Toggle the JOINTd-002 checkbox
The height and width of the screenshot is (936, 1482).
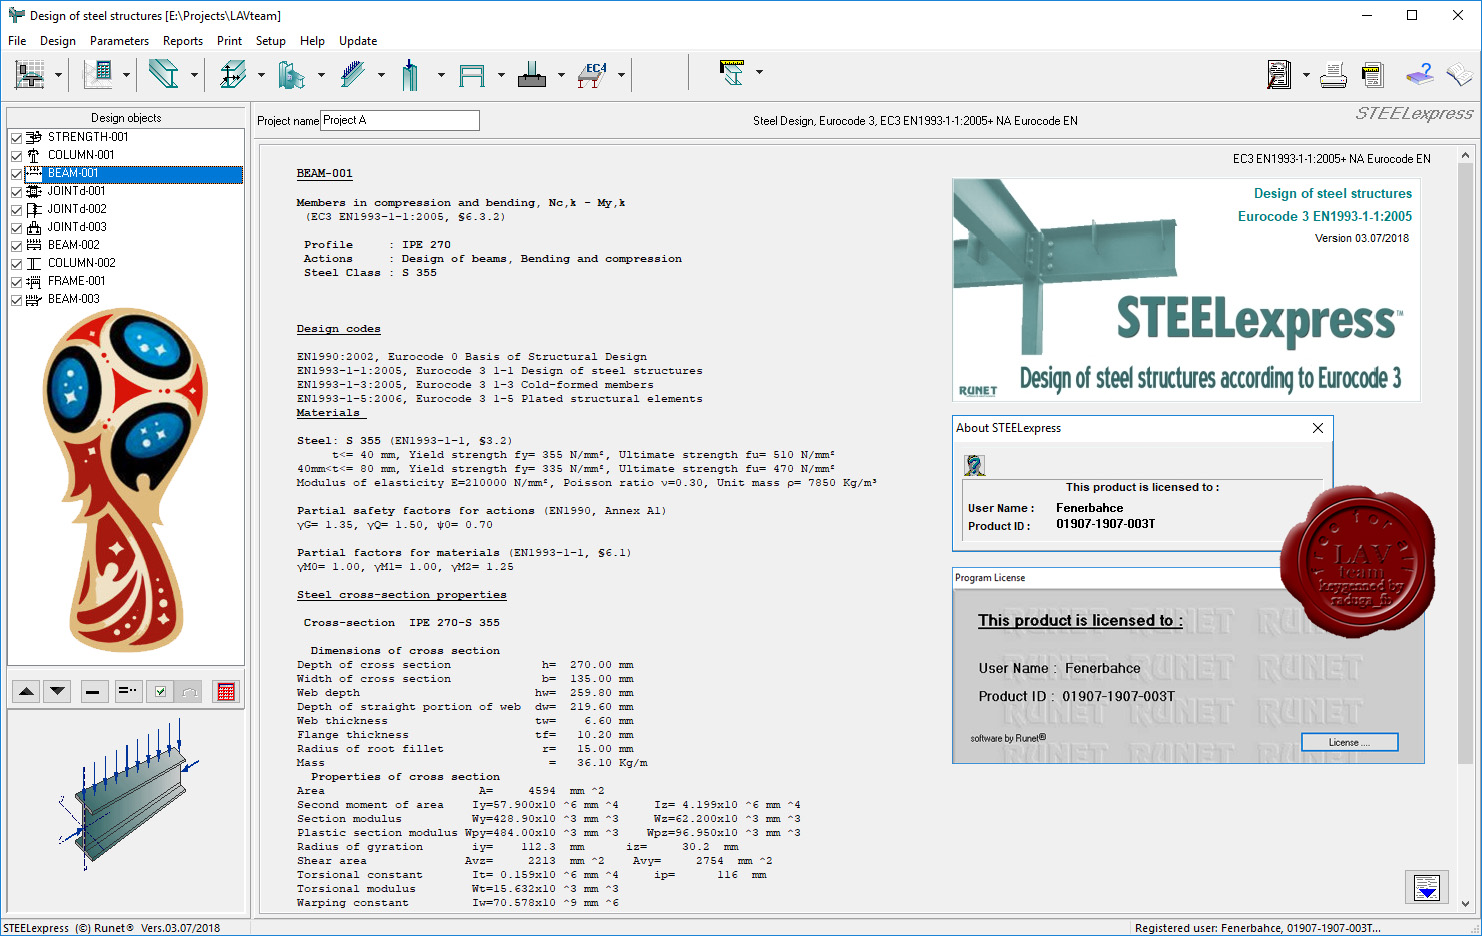(16, 210)
